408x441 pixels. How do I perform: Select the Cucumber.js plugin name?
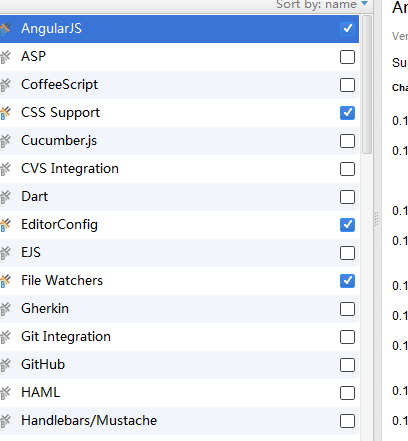(x=59, y=141)
